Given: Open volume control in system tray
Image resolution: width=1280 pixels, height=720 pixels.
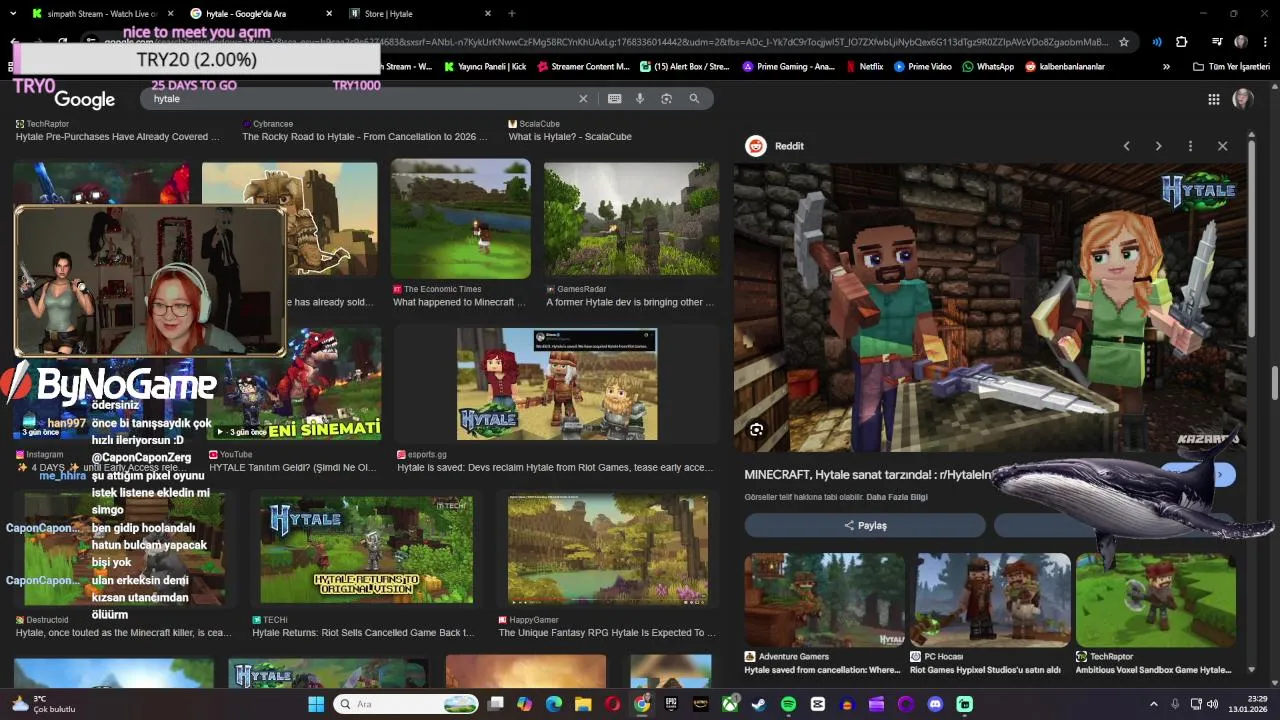Looking at the screenshot, I should click(1212, 704).
